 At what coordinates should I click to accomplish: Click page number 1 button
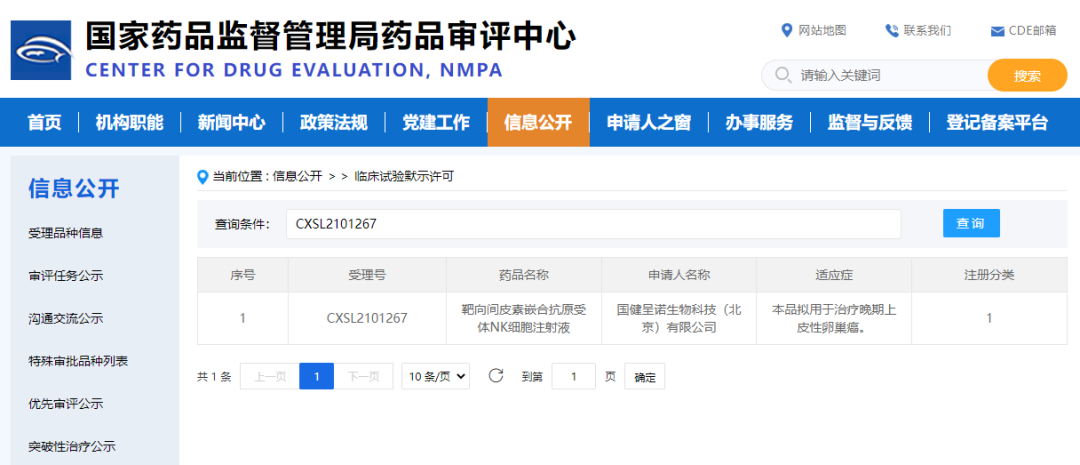pyautogui.click(x=317, y=376)
